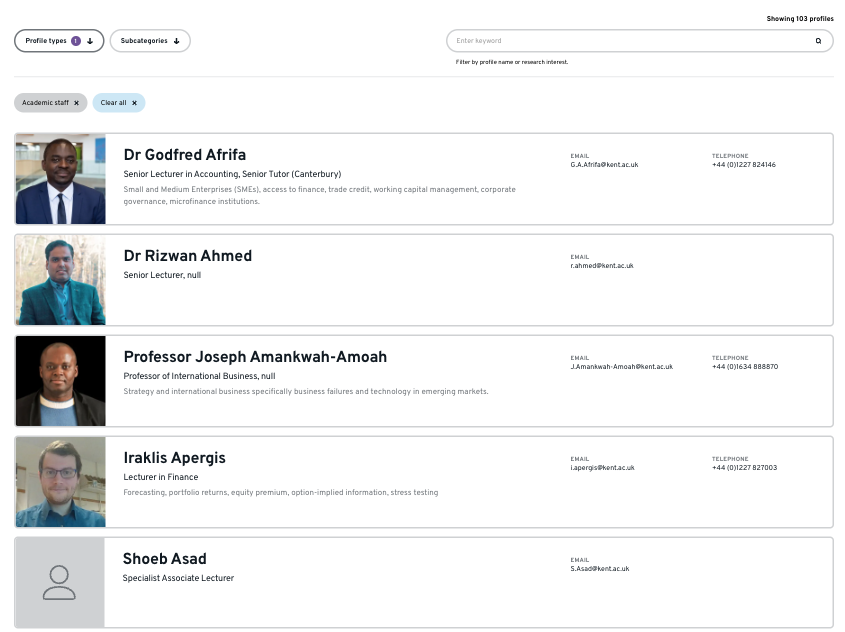
Task: Open Iraklis Apergis profile link
Action: click(x=174, y=458)
